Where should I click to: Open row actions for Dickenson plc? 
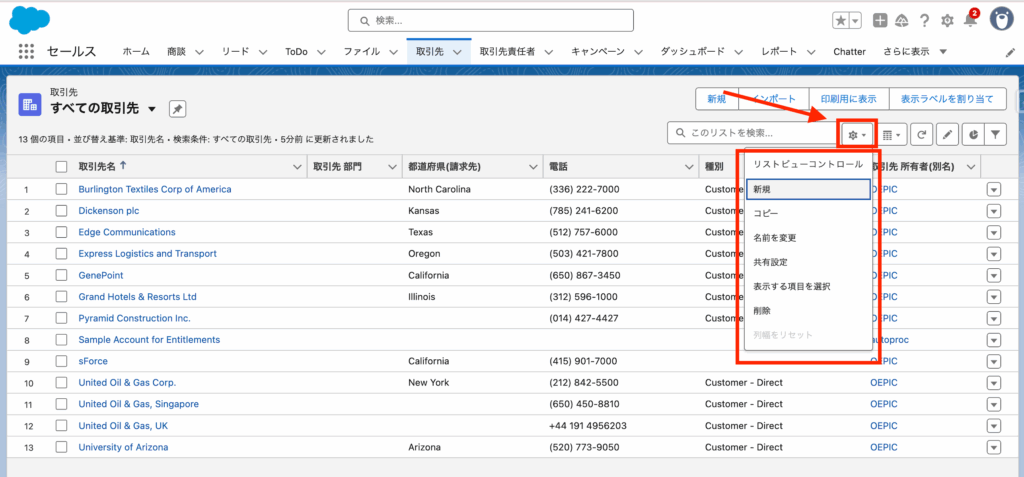point(994,211)
